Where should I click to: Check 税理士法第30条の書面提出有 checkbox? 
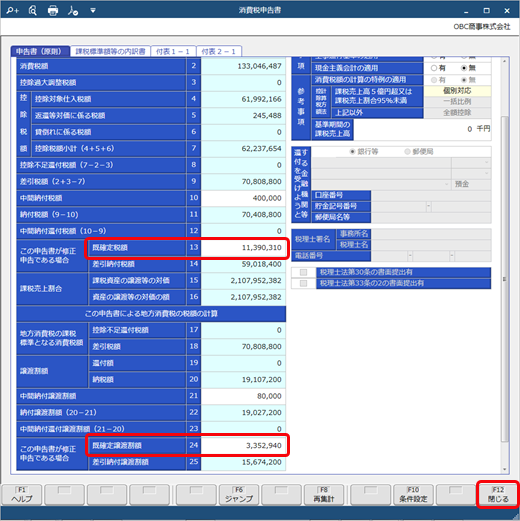pyautogui.click(x=303, y=272)
